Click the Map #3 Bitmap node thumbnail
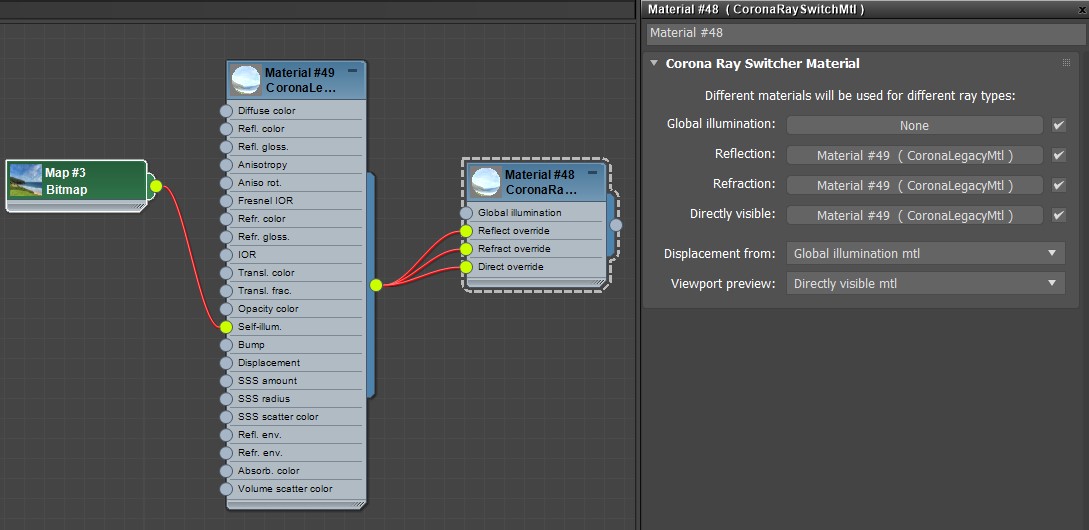 pos(26,181)
